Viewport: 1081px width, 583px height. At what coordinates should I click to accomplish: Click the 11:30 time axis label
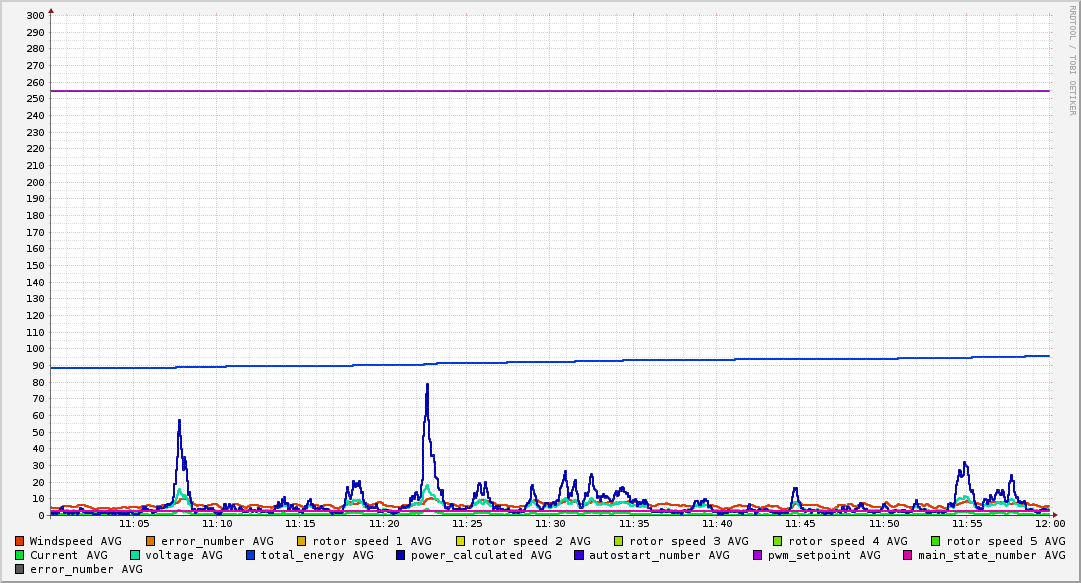pos(551,523)
